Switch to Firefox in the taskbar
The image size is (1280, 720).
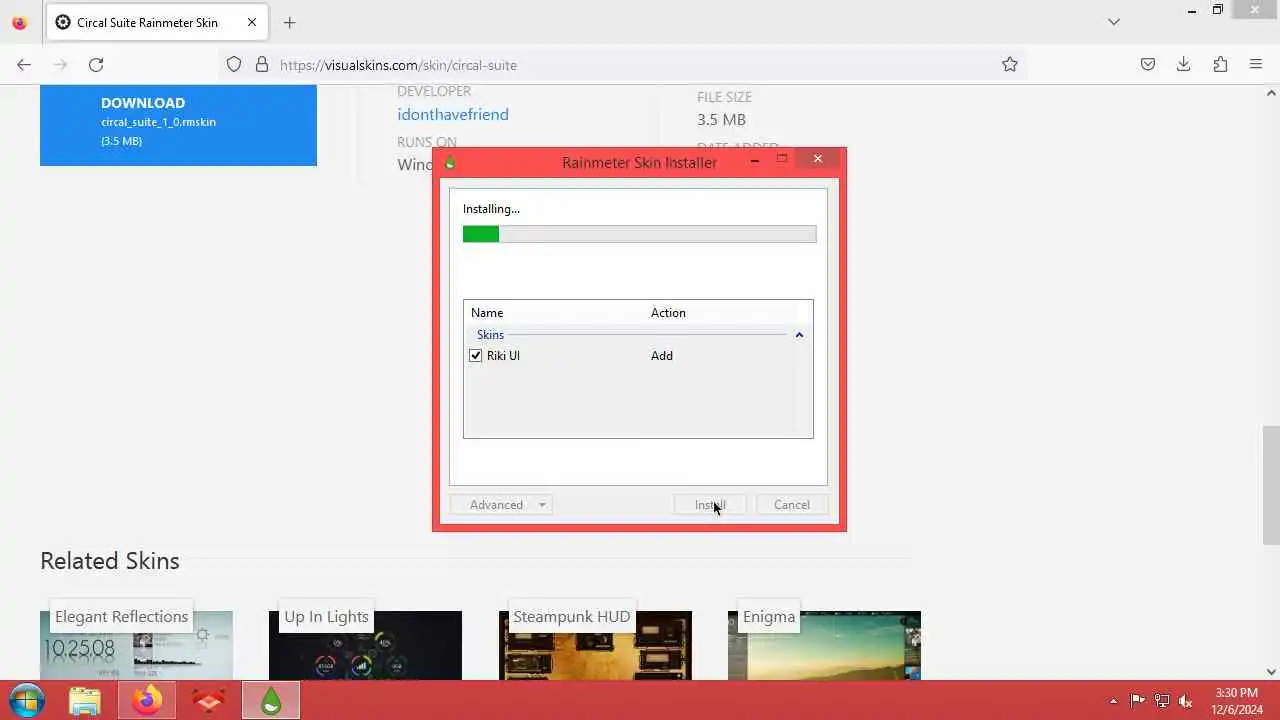(147, 700)
